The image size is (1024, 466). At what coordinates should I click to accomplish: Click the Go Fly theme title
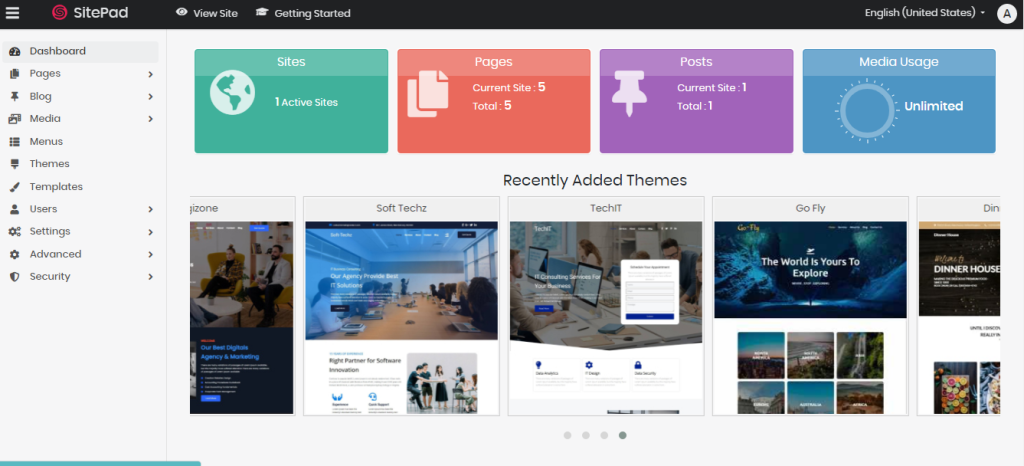pos(810,208)
